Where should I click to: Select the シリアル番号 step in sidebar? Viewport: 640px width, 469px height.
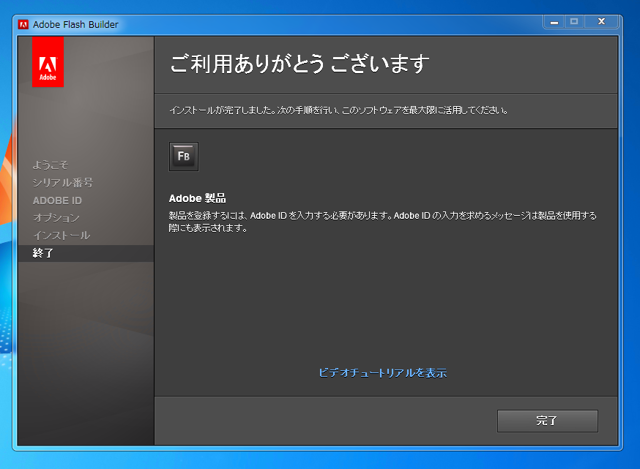63,182
